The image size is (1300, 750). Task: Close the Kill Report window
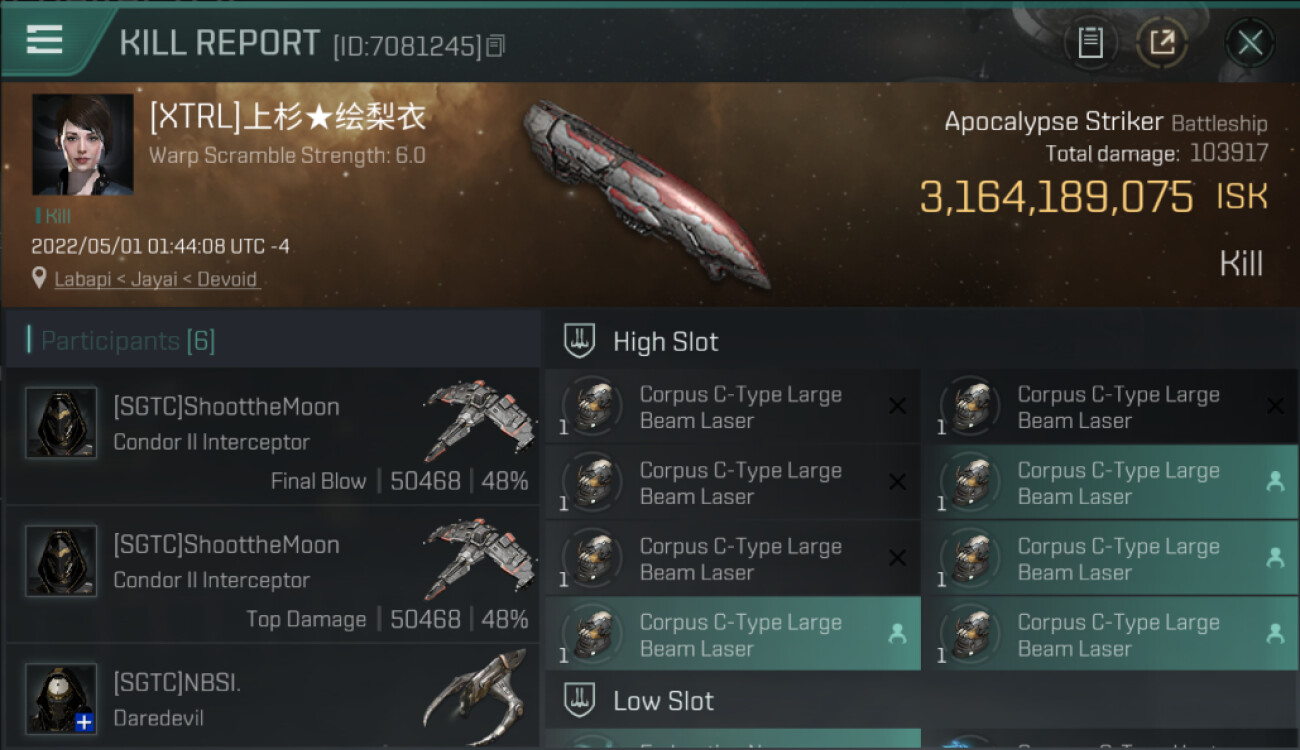tap(1250, 42)
